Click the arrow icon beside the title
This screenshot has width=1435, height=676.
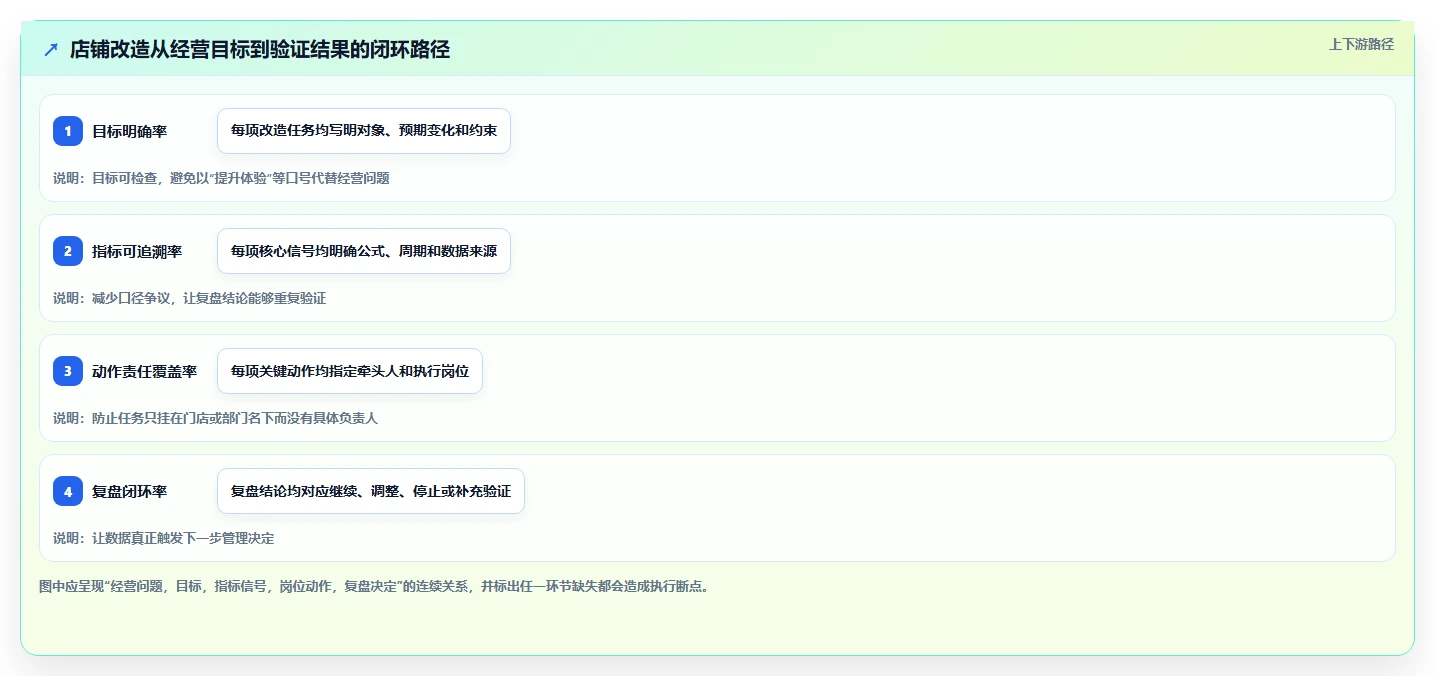pyautogui.click(x=51, y=50)
